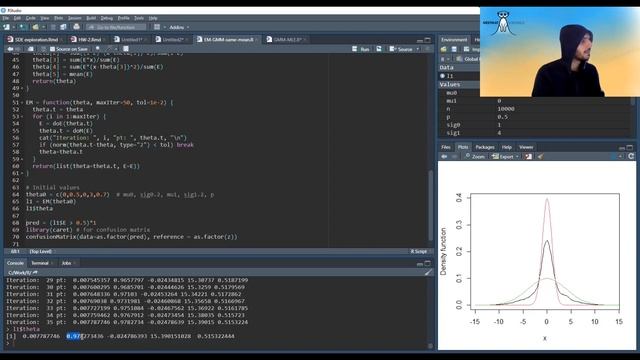This screenshot has width=640, height=360.
Task: Remove the current plot with the red X icon
Action: tap(529, 157)
